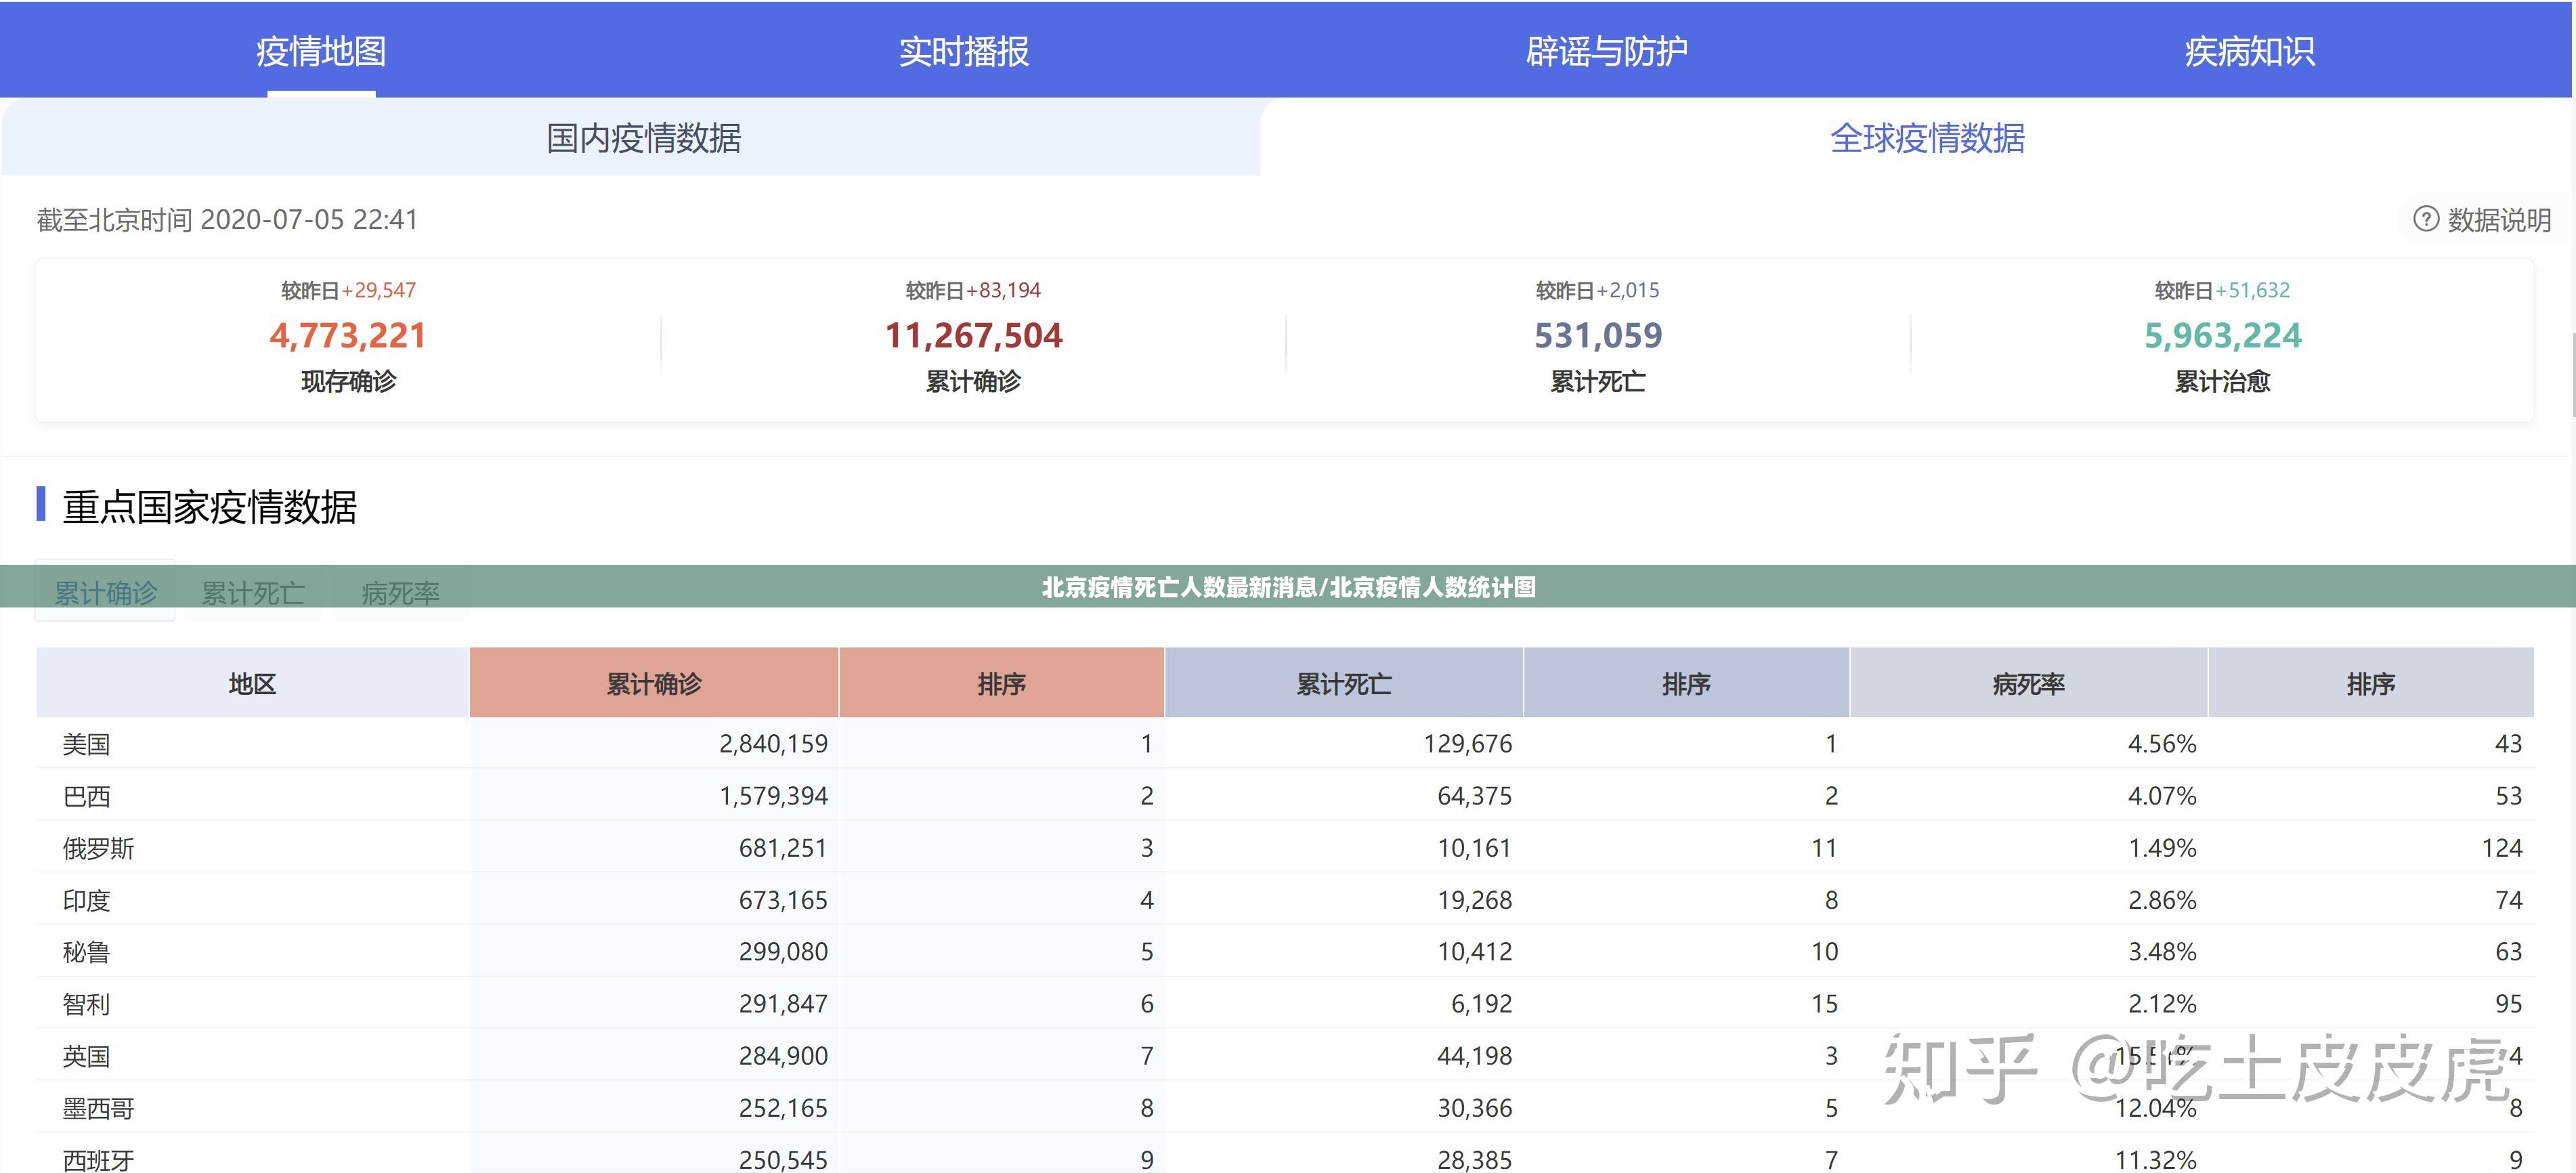Viewport: 2576px width, 1173px height.
Task: Click the 累计死亡 total 531,059
Action: pyautogui.click(x=1598, y=335)
